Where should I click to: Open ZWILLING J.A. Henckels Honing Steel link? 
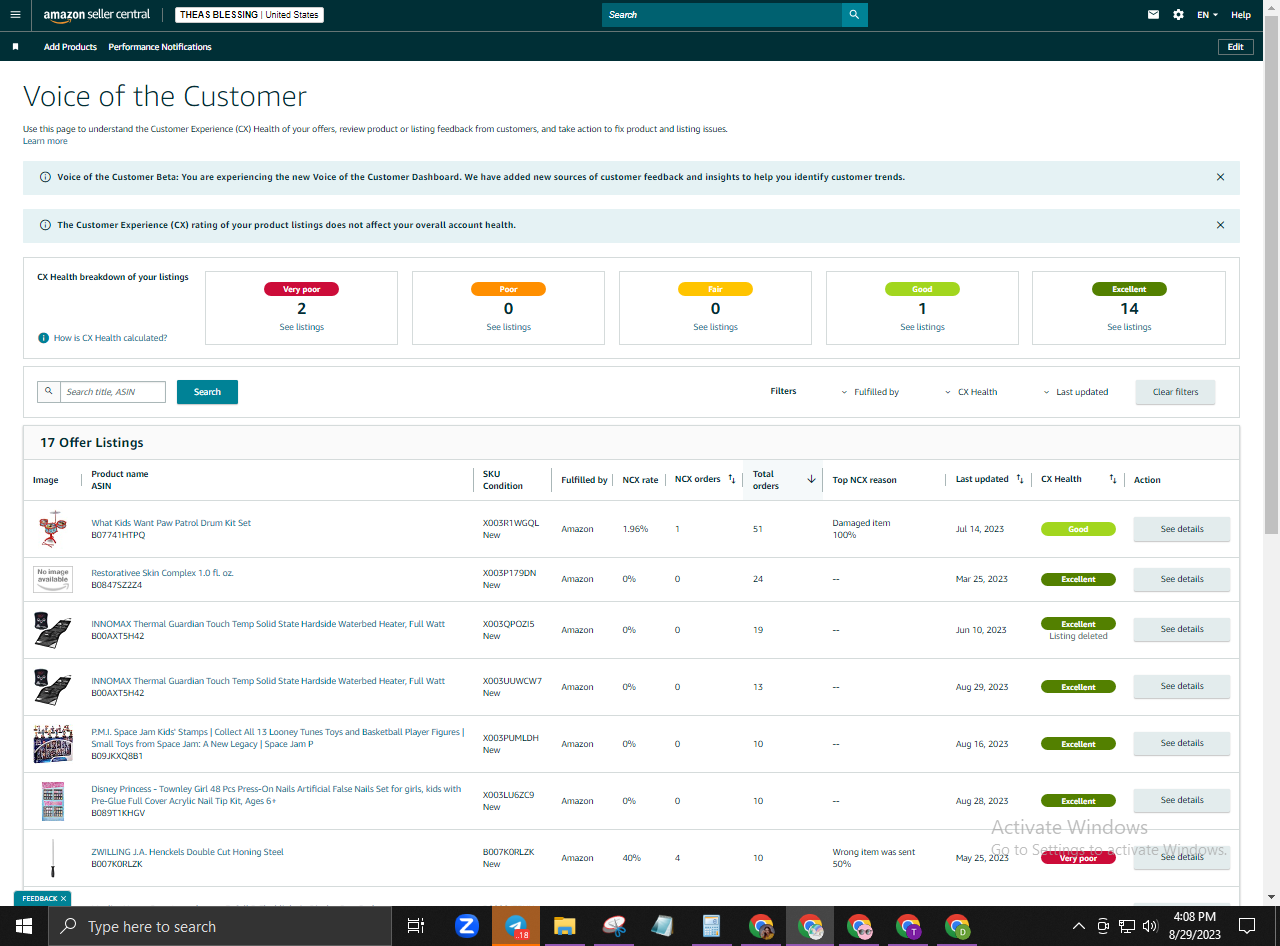pos(187,852)
